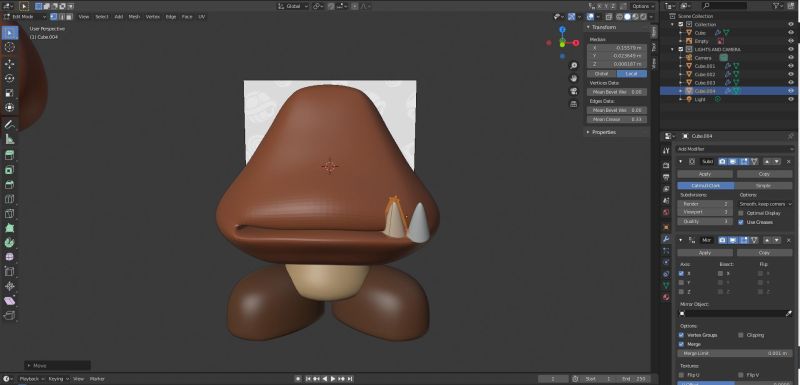
Task: Select the Smooth tool
Action: (9, 257)
